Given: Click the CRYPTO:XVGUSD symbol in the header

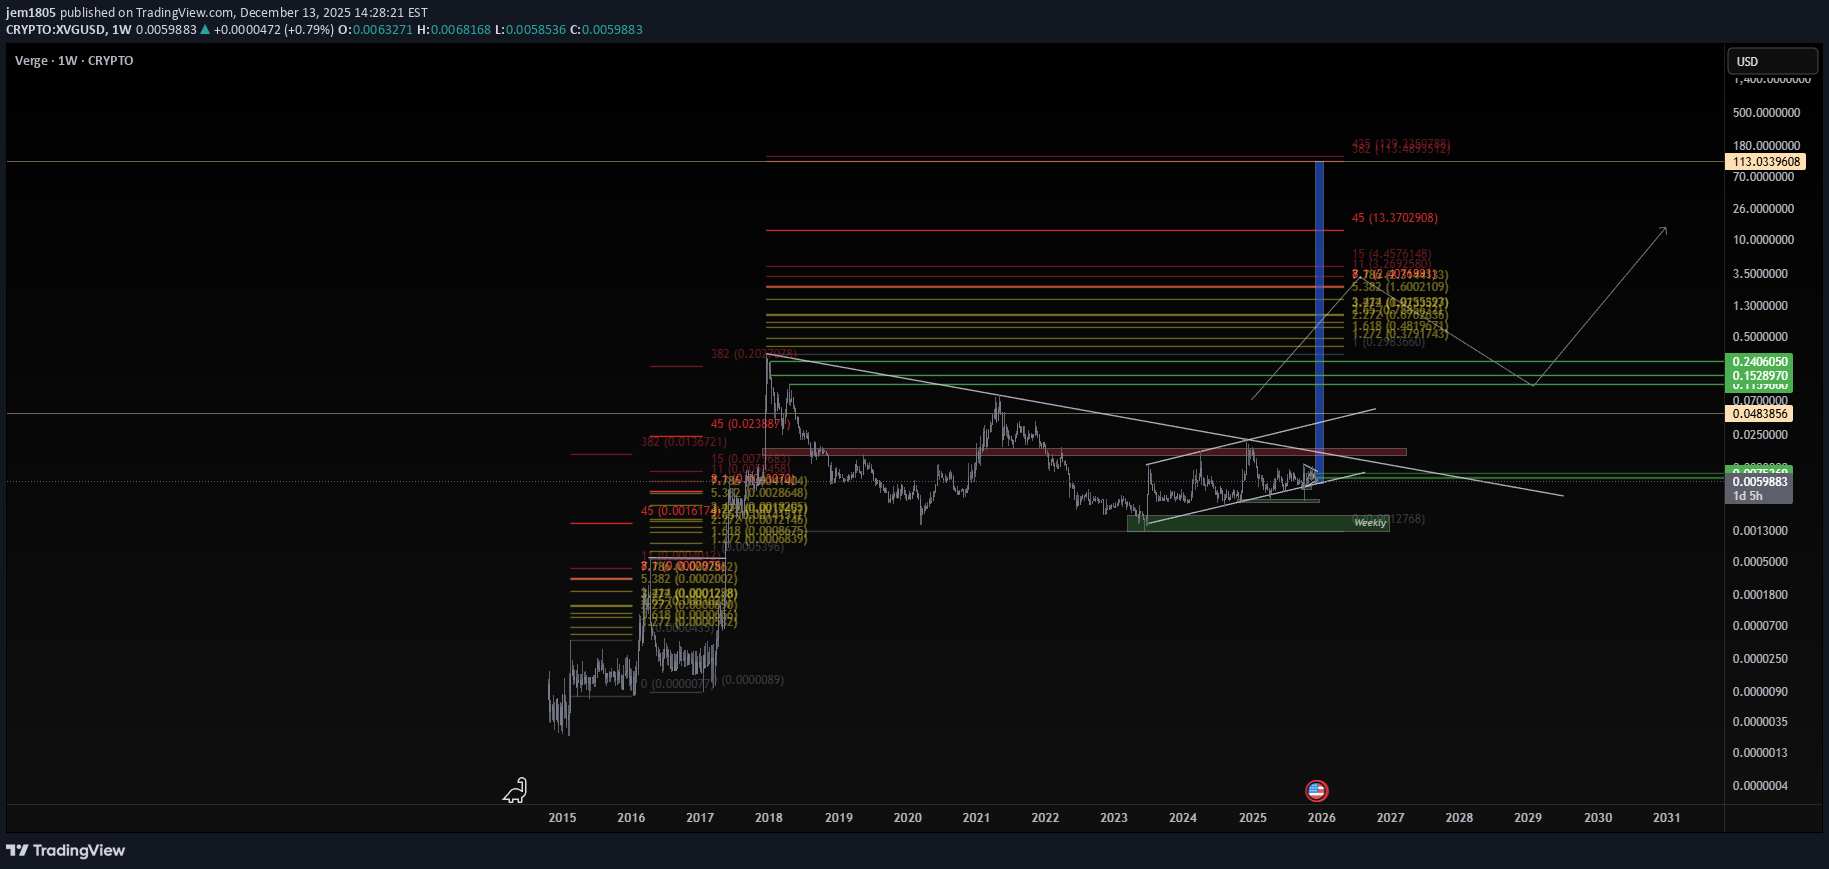Looking at the screenshot, I should [55, 30].
